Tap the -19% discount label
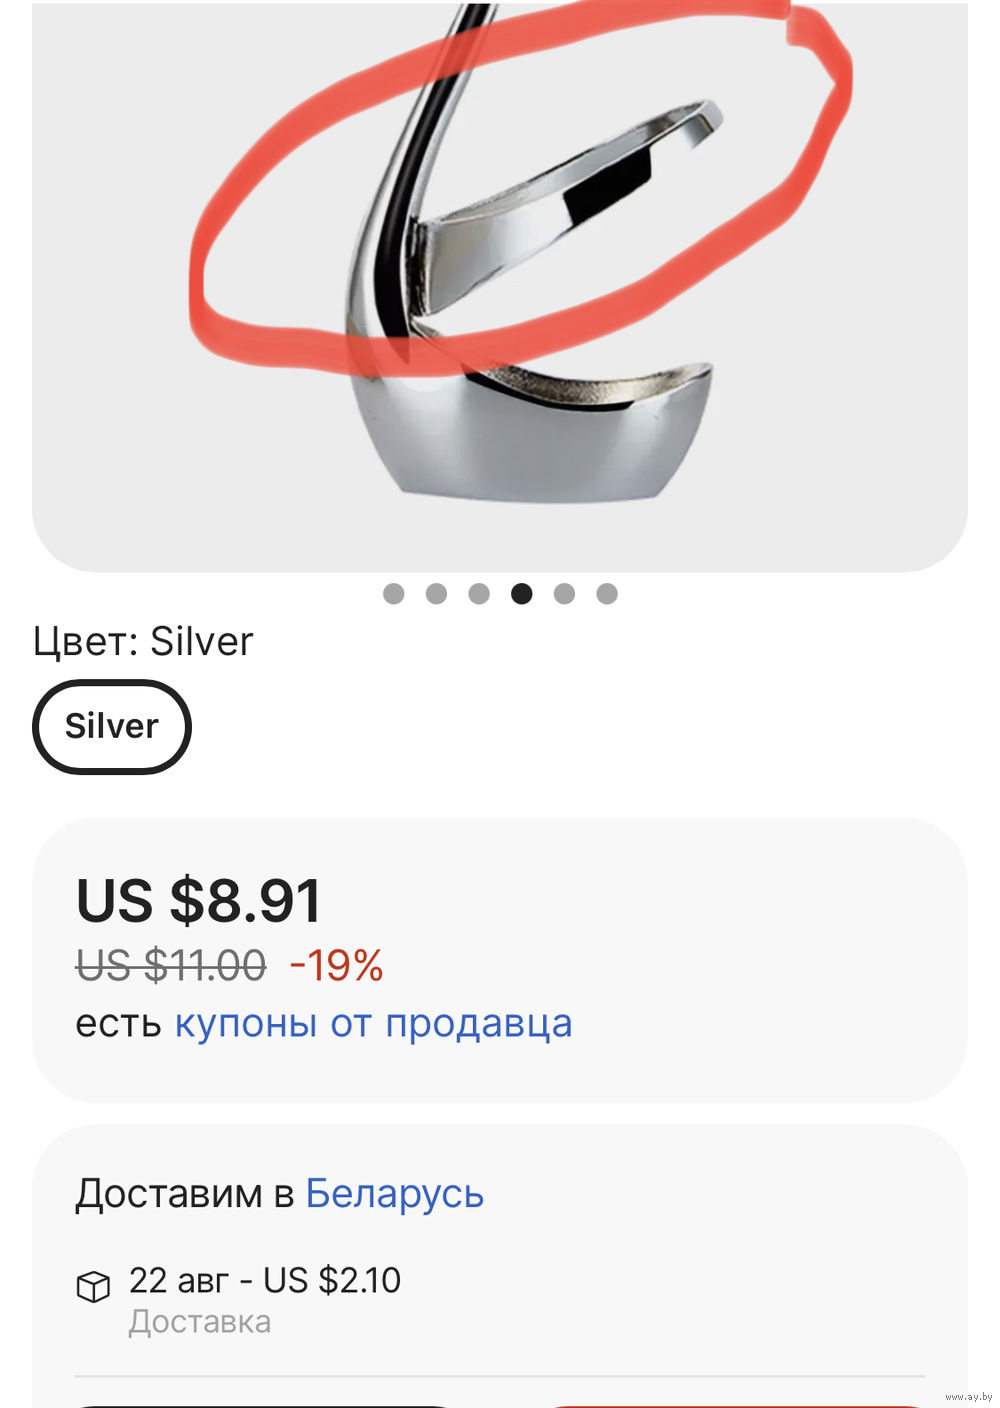This screenshot has width=1000, height=1408. point(336,966)
